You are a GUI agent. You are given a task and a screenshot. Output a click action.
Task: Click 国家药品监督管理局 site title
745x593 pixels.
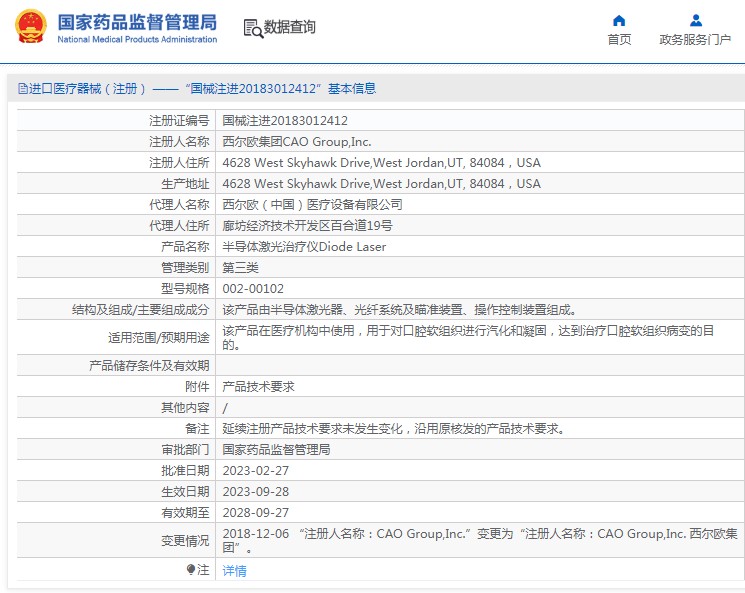[x=137, y=22]
